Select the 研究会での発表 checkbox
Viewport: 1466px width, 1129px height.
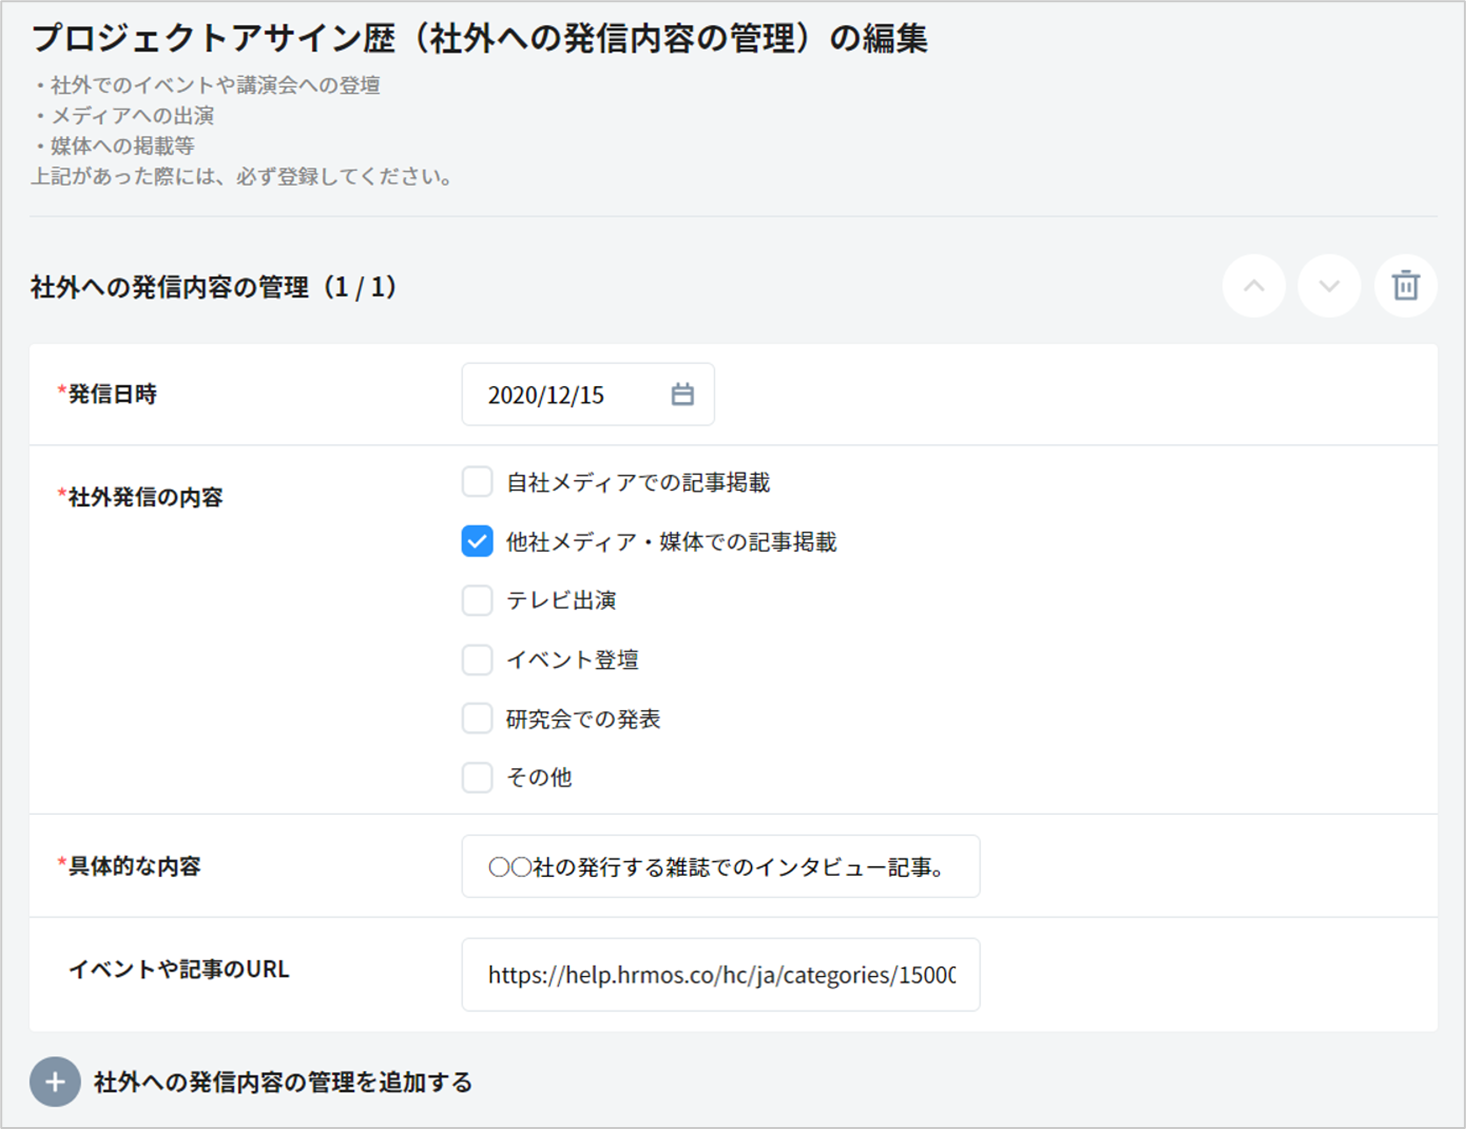click(x=477, y=718)
